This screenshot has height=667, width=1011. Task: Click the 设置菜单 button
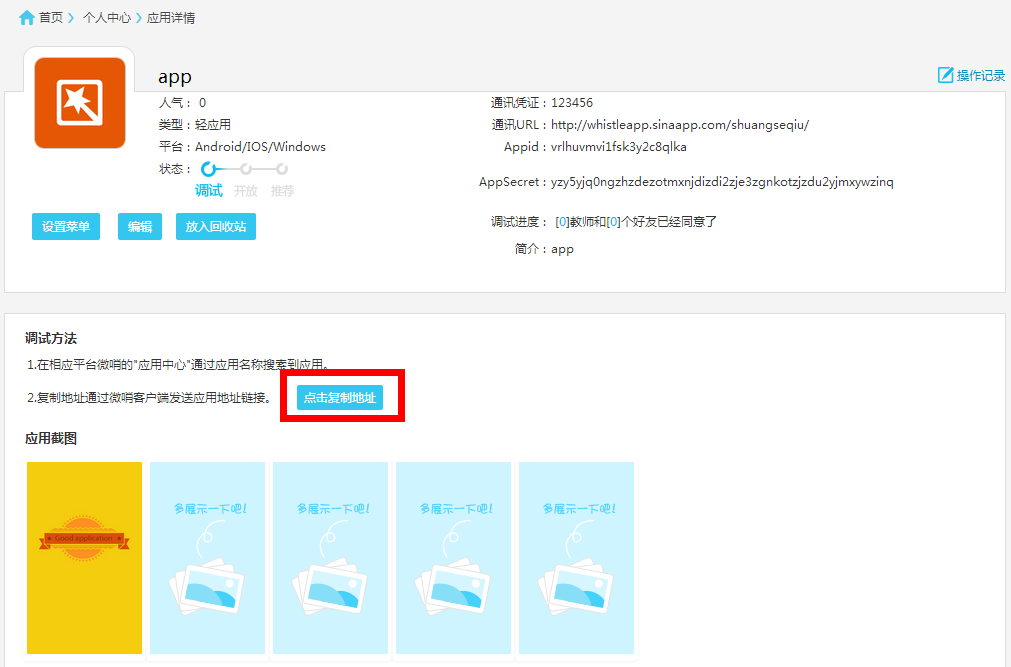66,227
